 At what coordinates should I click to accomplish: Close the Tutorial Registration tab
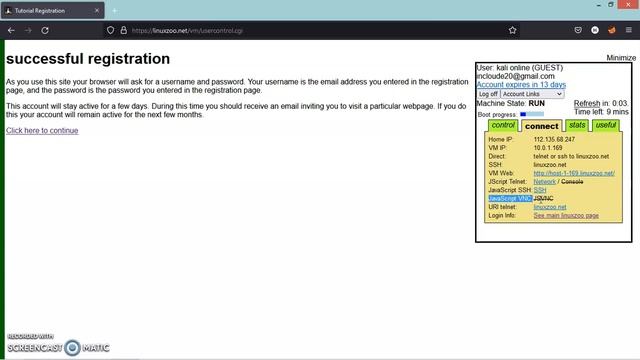(97, 11)
